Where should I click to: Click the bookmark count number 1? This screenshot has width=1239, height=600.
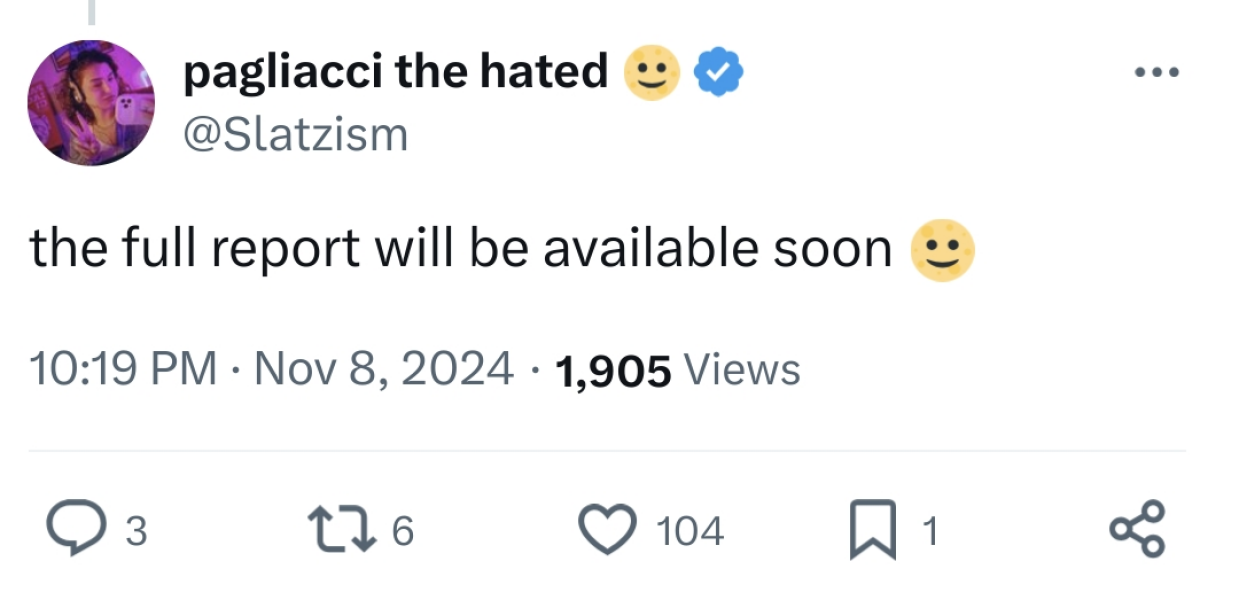[x=928, y=532]
